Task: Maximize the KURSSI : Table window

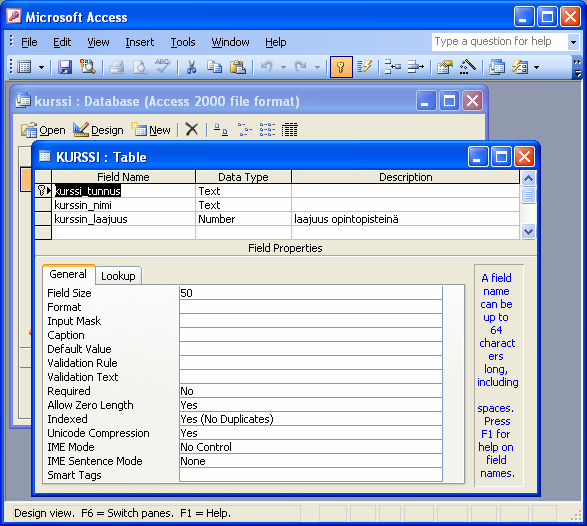Action: click(x=501, y=156)
